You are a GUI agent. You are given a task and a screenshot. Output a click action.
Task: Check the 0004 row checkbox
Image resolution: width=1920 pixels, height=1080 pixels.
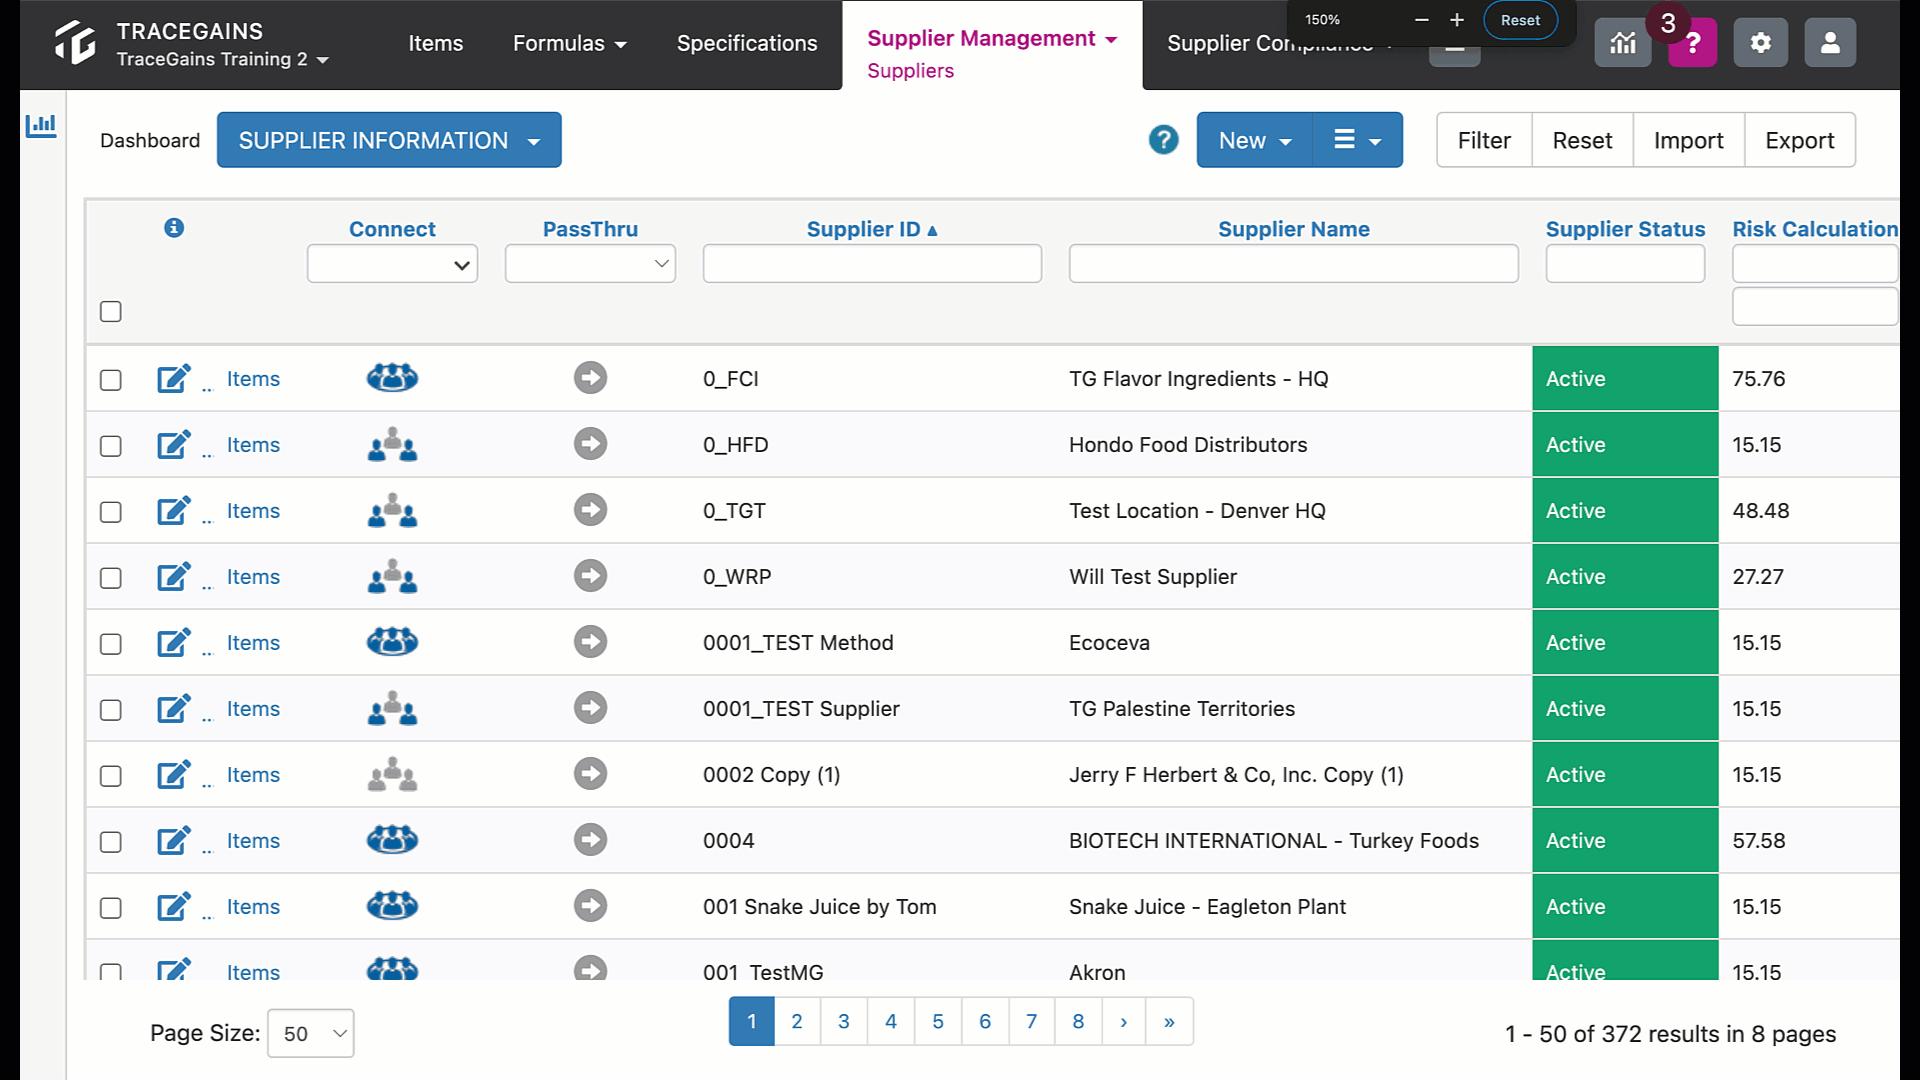tap(111, 842)
